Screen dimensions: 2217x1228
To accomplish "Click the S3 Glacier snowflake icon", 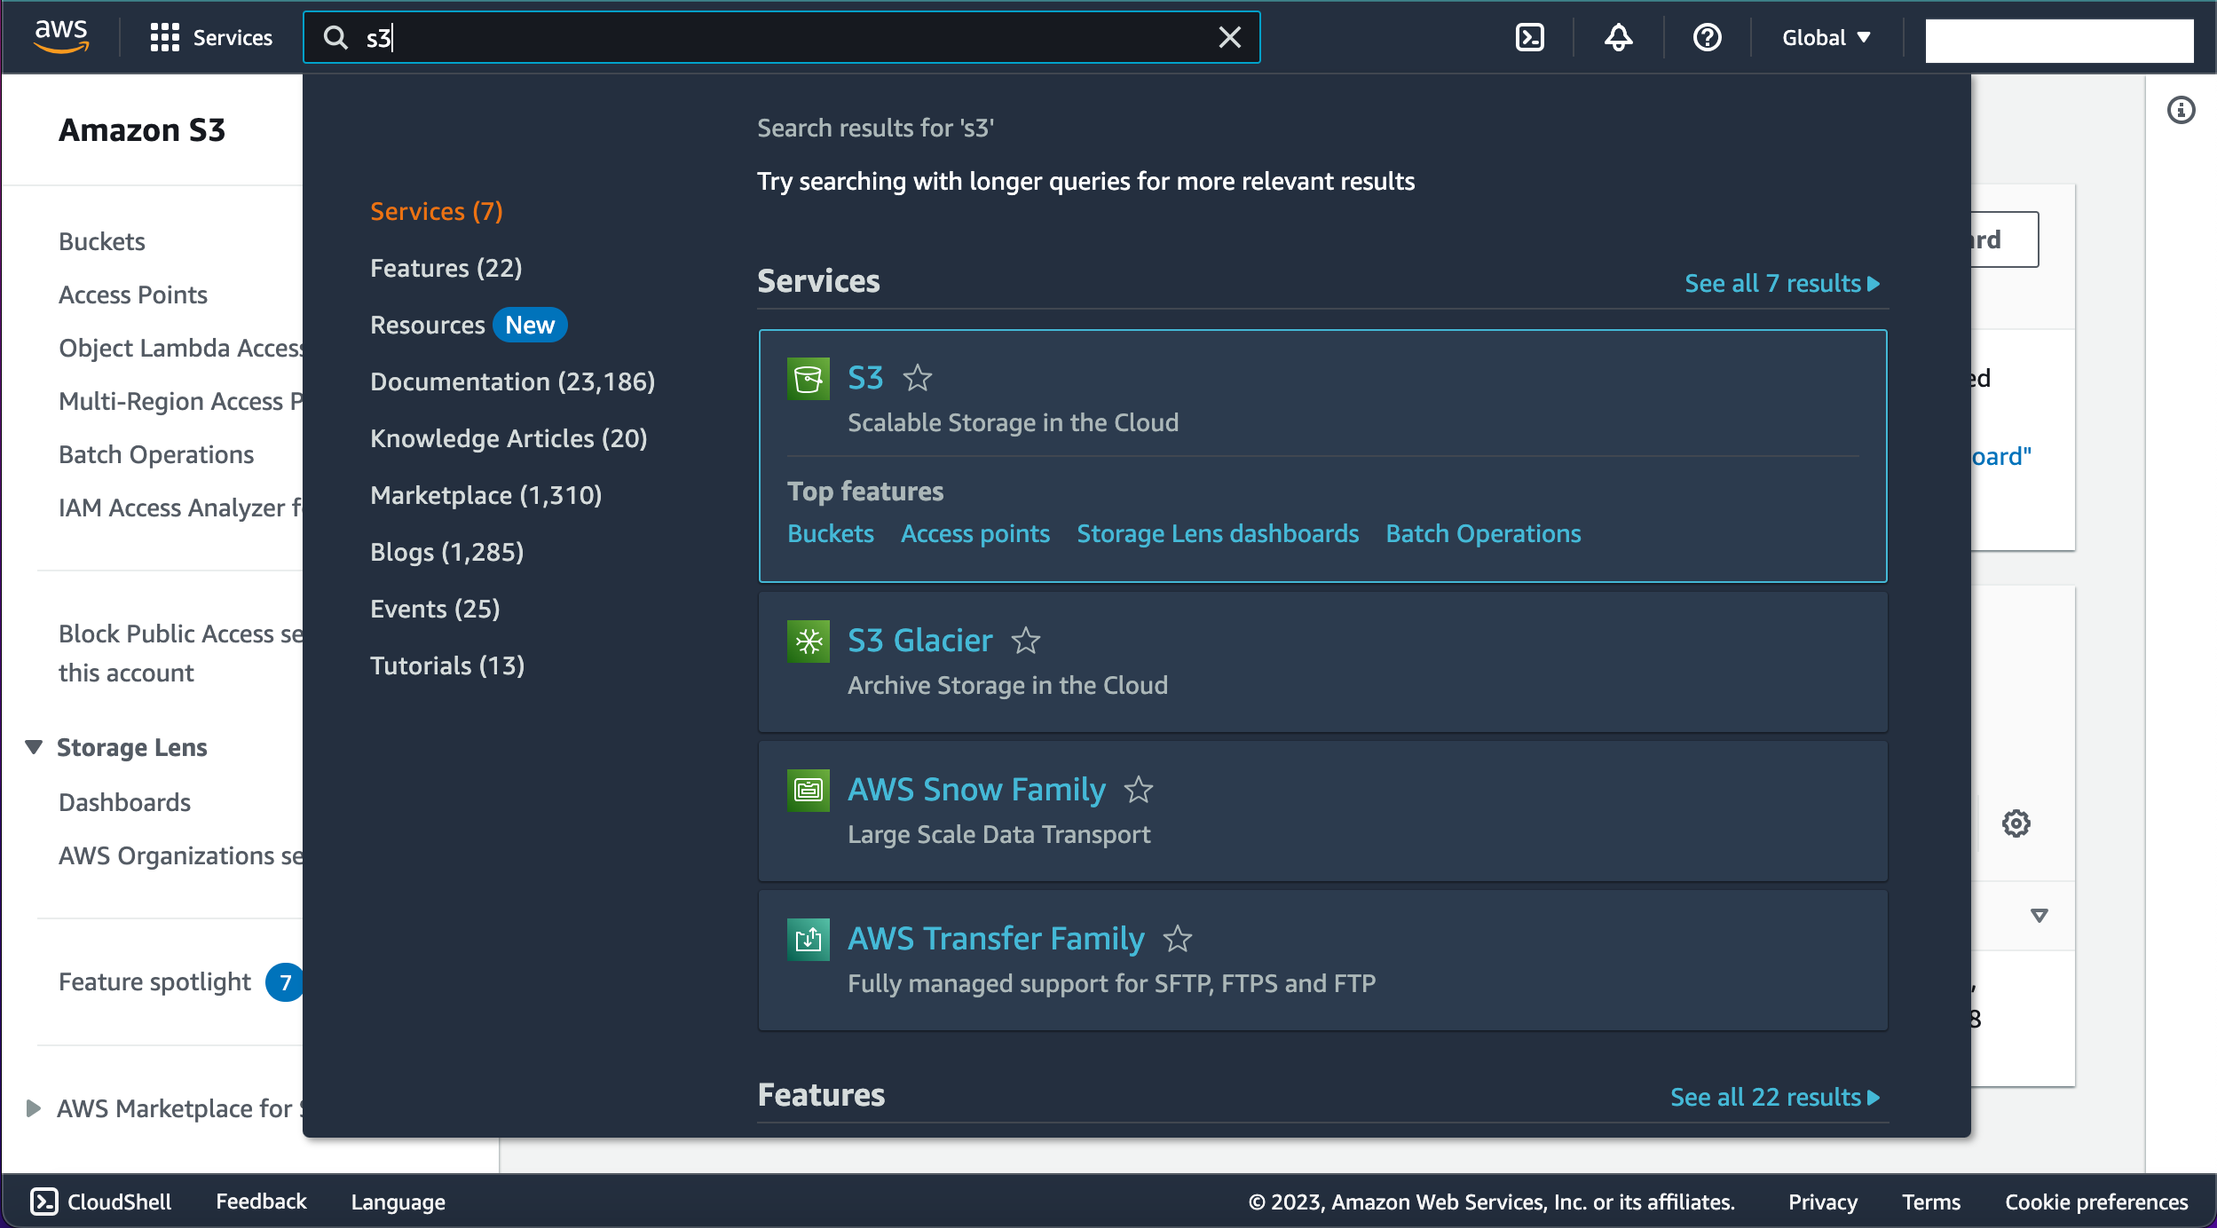I will click(808, 641).
